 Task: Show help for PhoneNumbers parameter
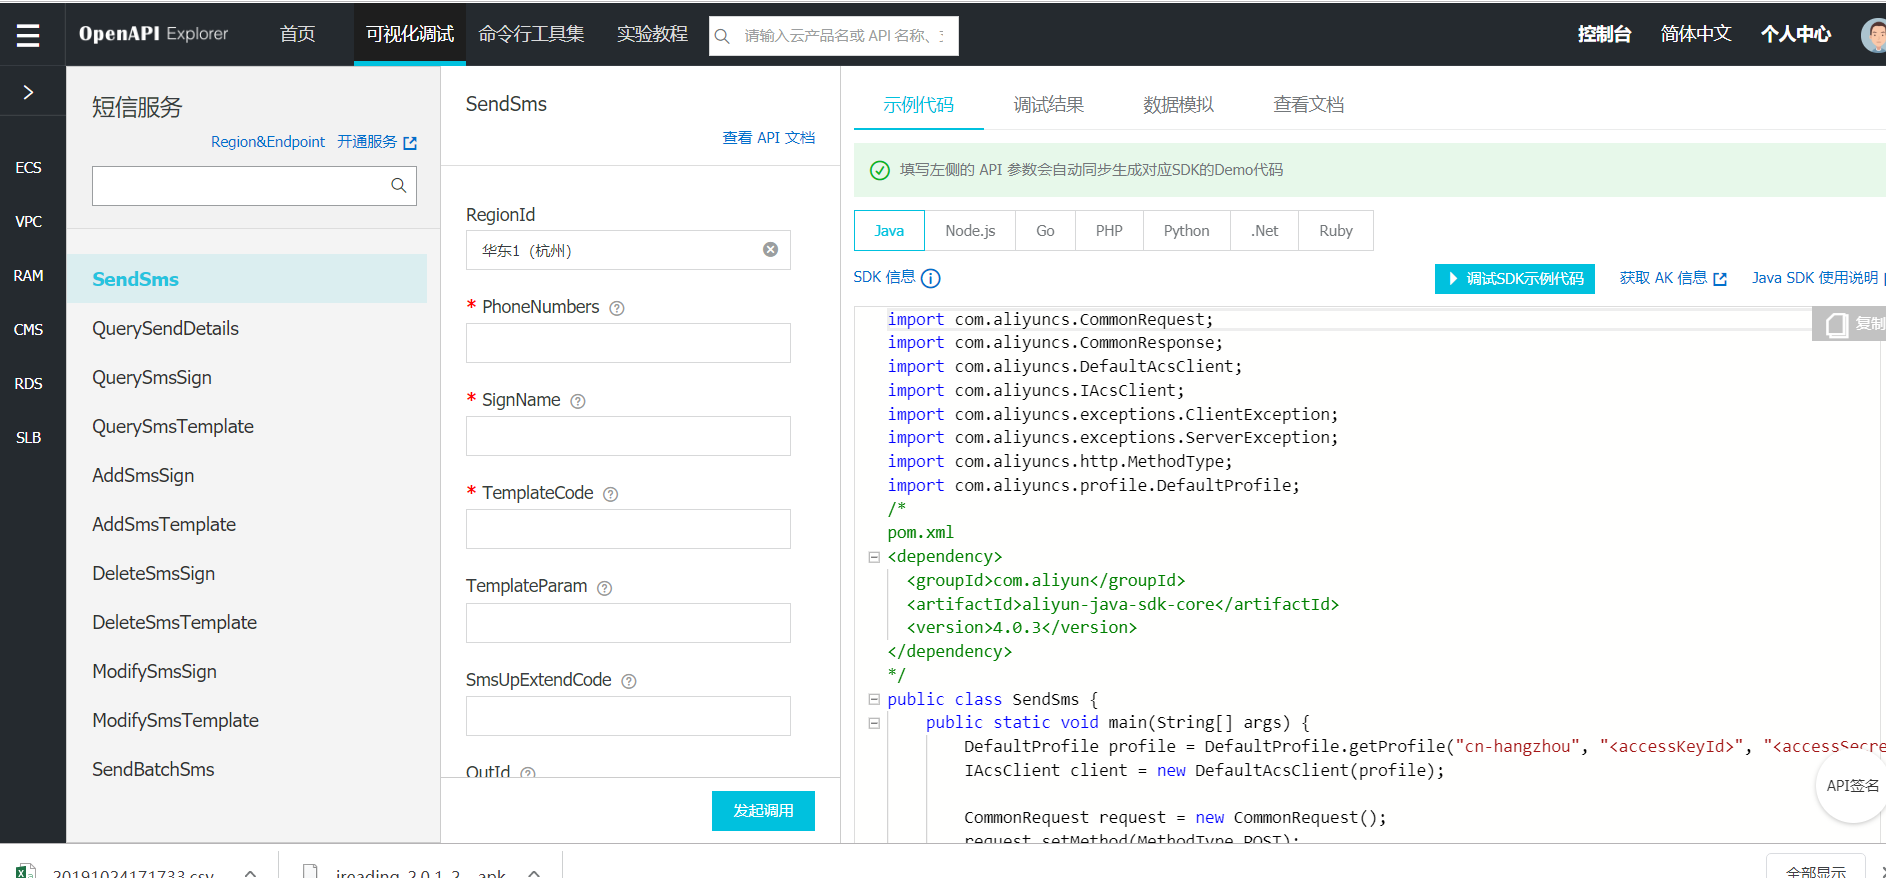click(x=617, y=308)
